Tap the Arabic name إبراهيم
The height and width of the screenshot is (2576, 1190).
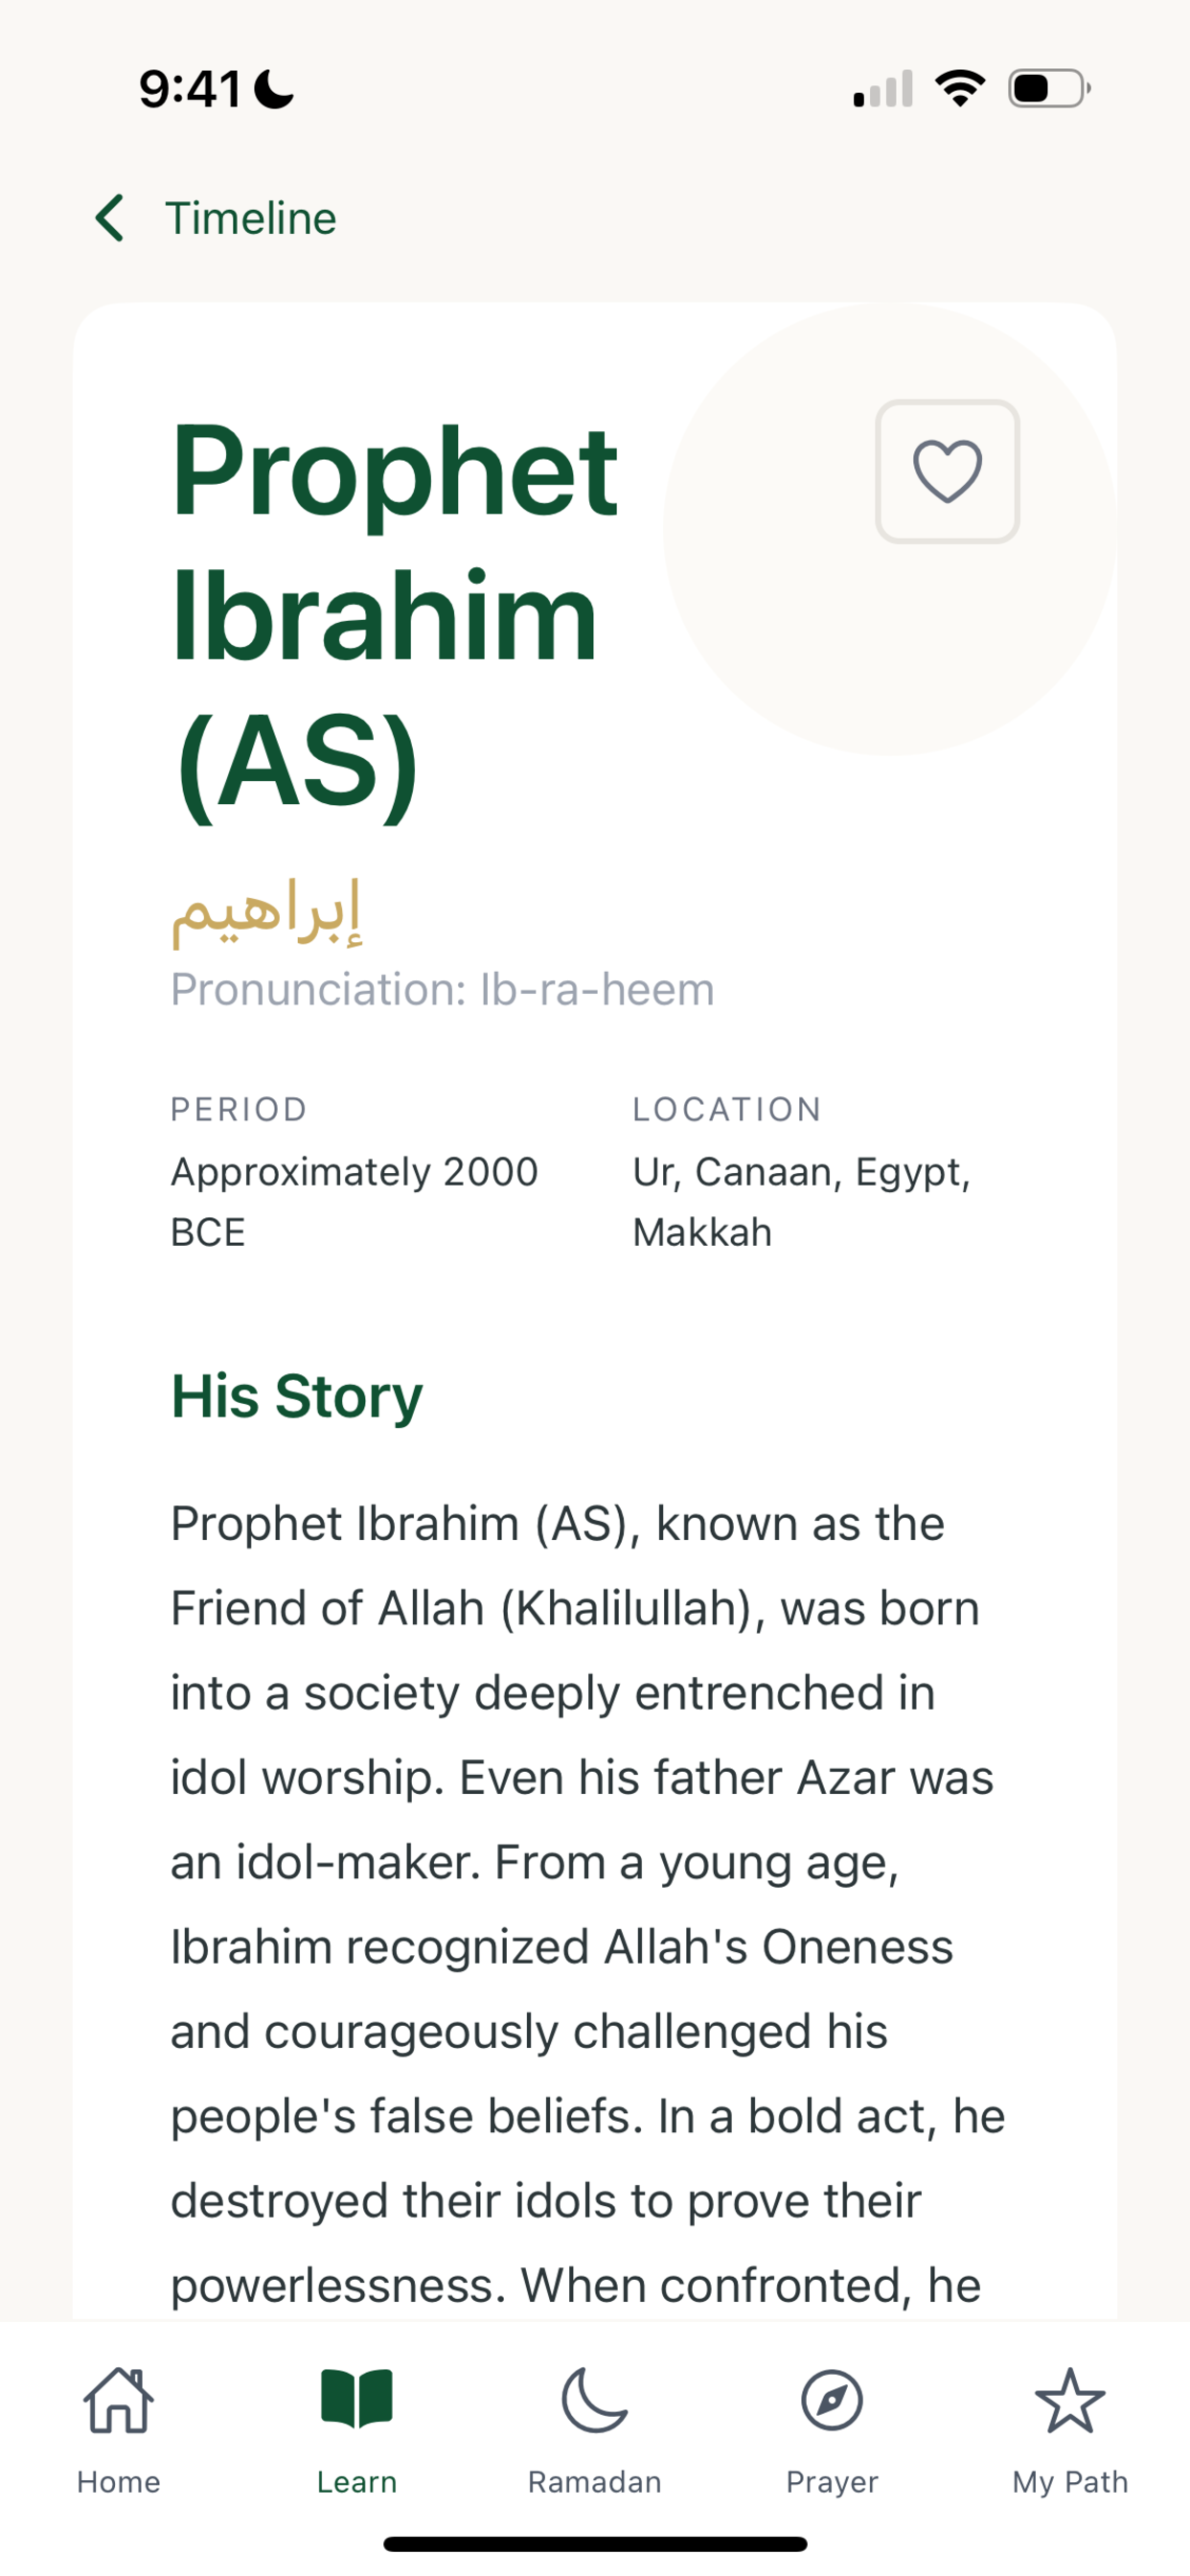coord(266,912)
